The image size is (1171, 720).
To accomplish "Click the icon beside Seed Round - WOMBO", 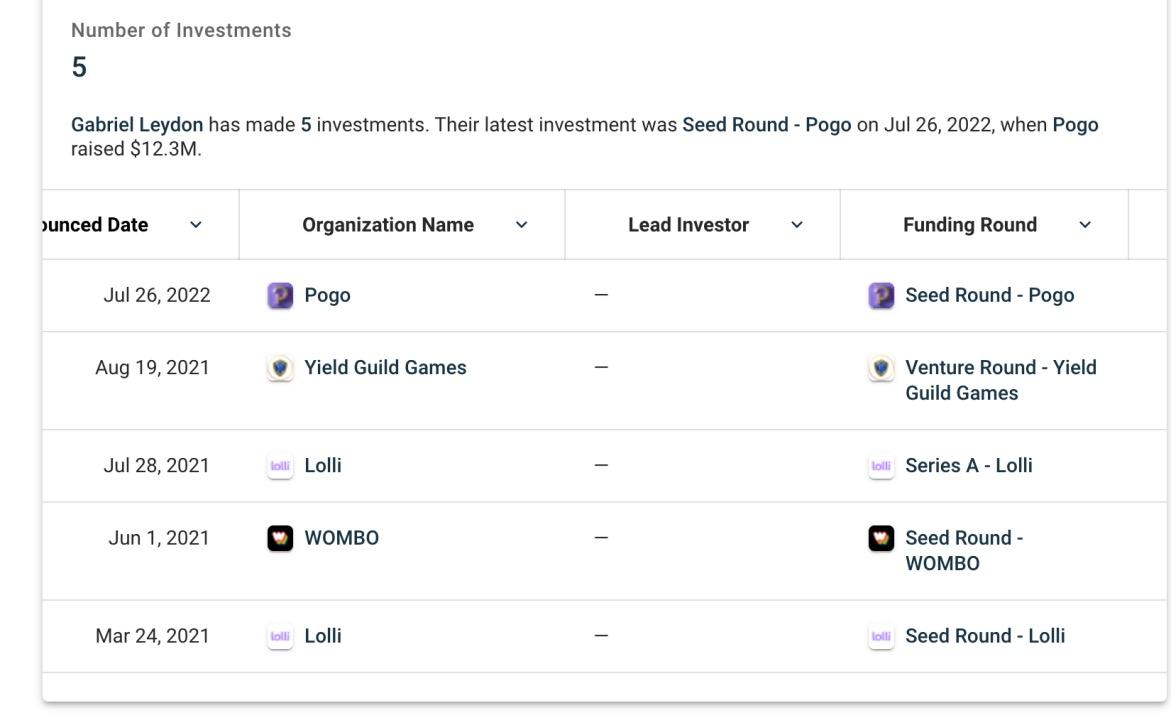I will tap(881, 538).
